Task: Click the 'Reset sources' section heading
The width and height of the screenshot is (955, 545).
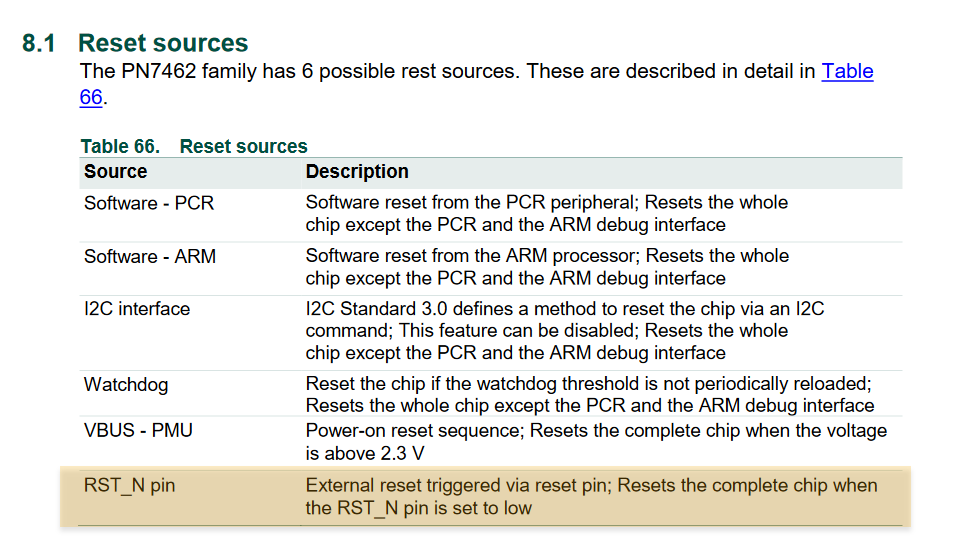Action: [x=163, y=43]
